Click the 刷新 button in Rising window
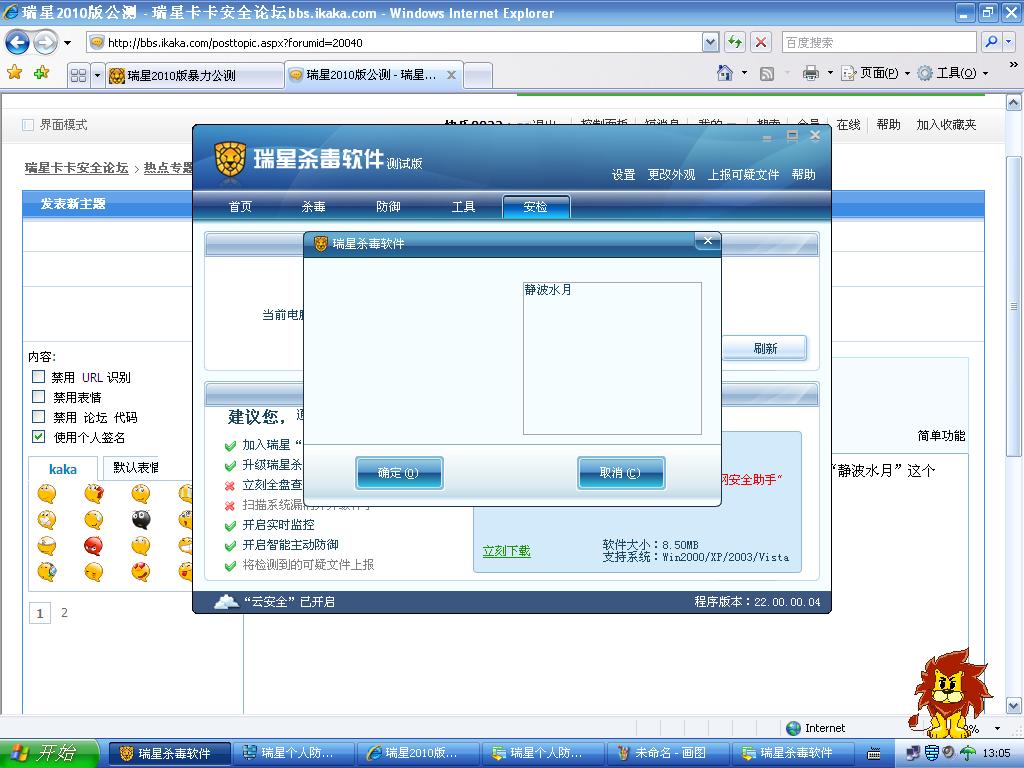 [765, 348]
